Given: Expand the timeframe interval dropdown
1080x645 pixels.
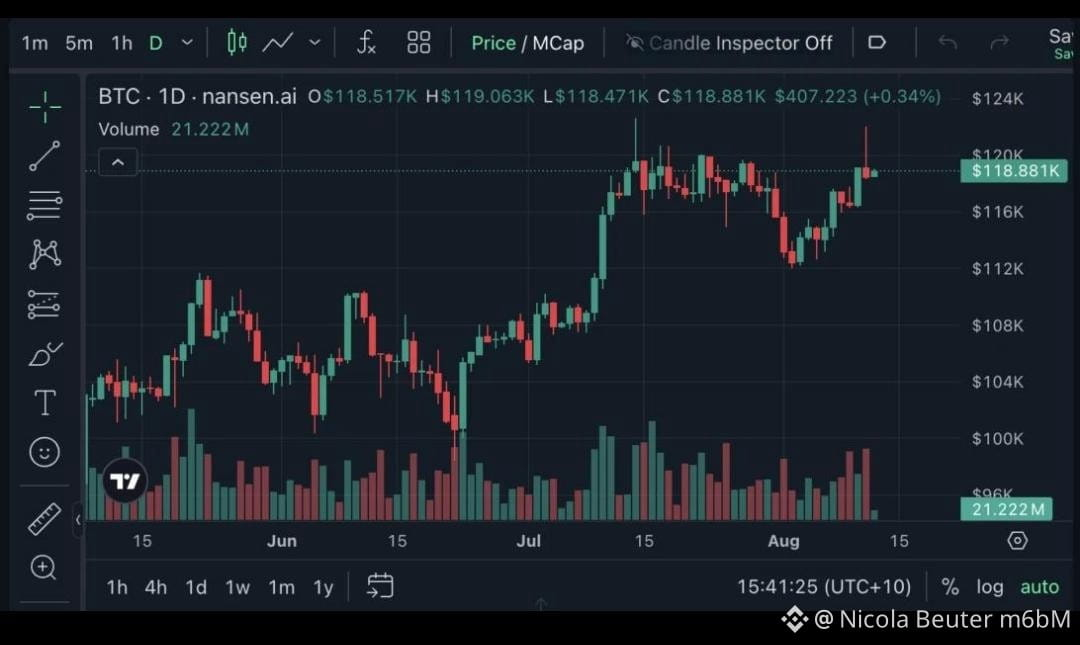Looking at the screenshot, I should pyautogui.click(x=187, y=43).
